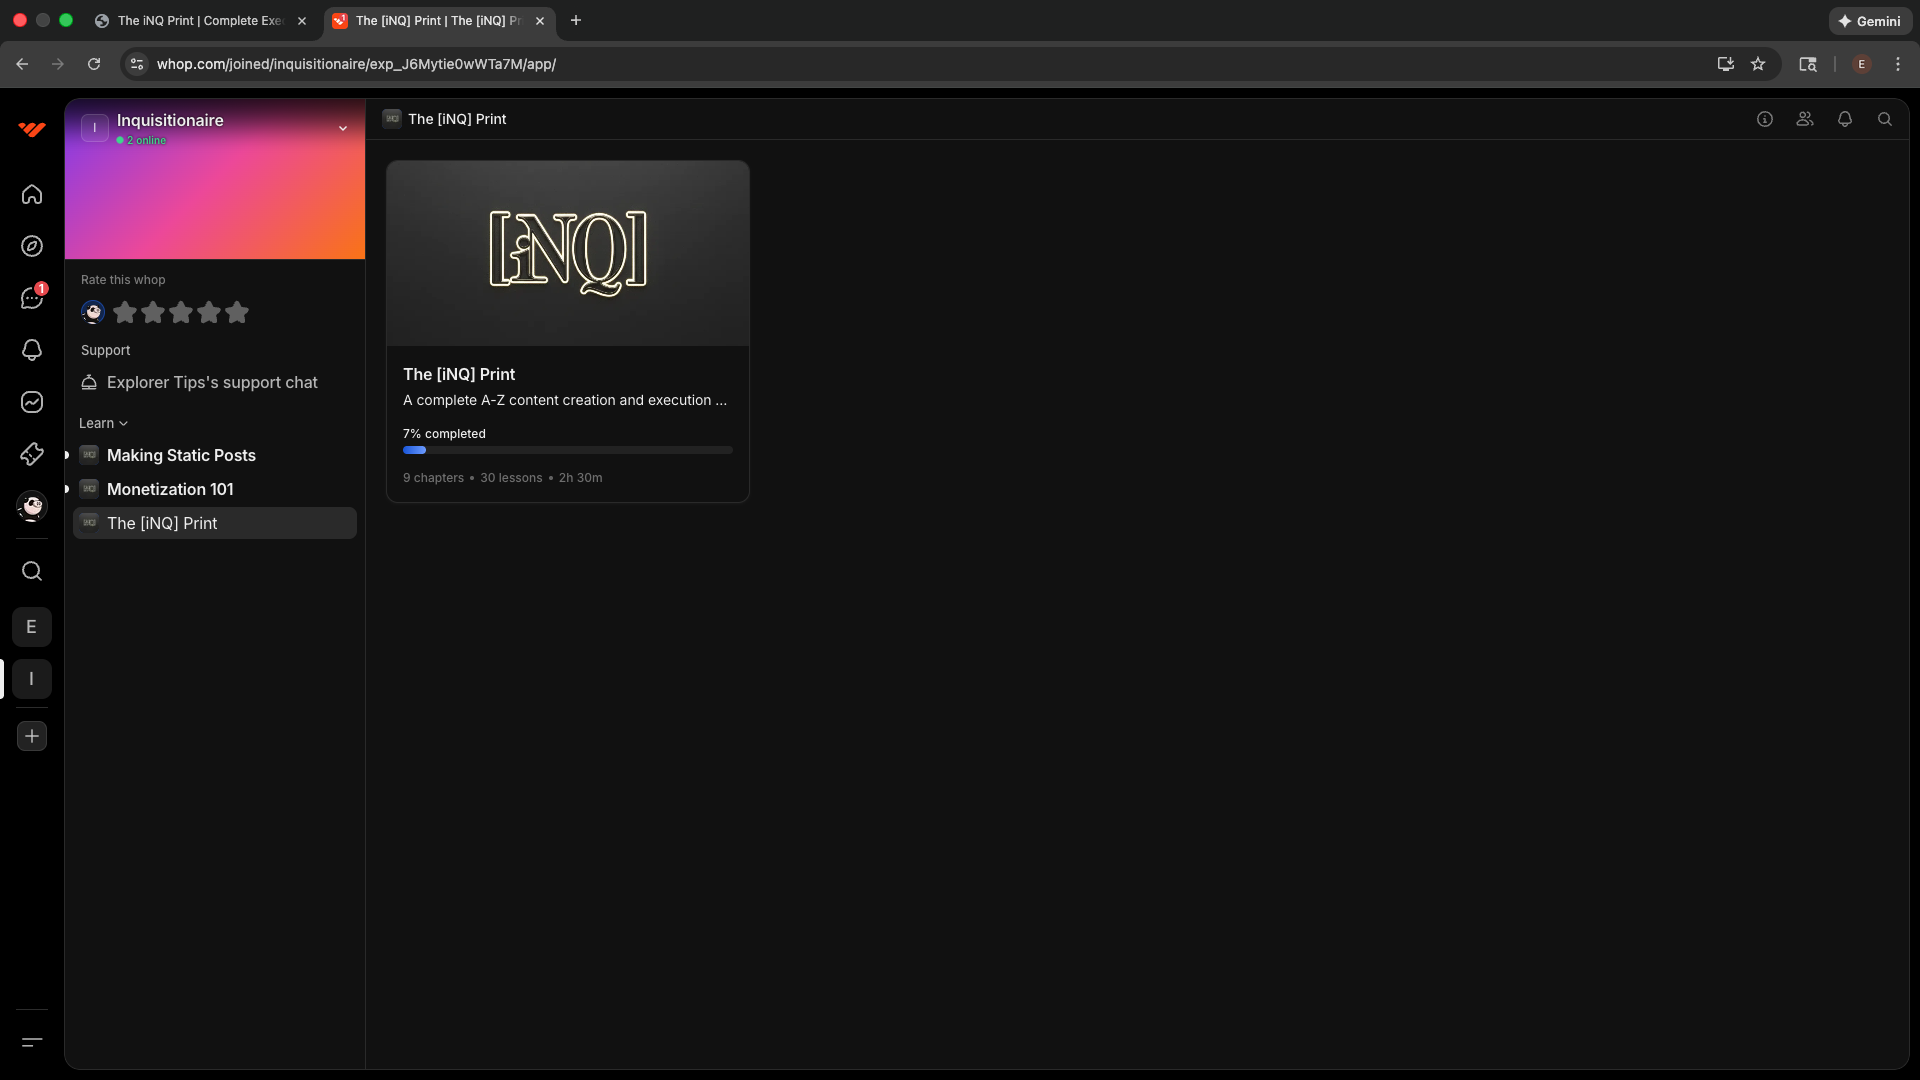Select the third rating star
This screenshot has height=1080, width=1920.
[x=181, y=312]
